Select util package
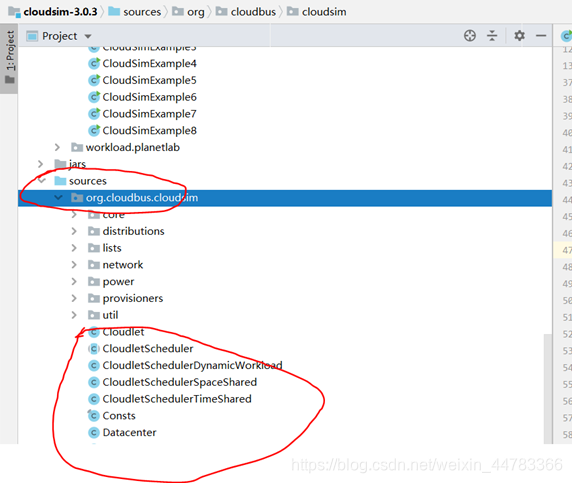 tap(111, 315)
